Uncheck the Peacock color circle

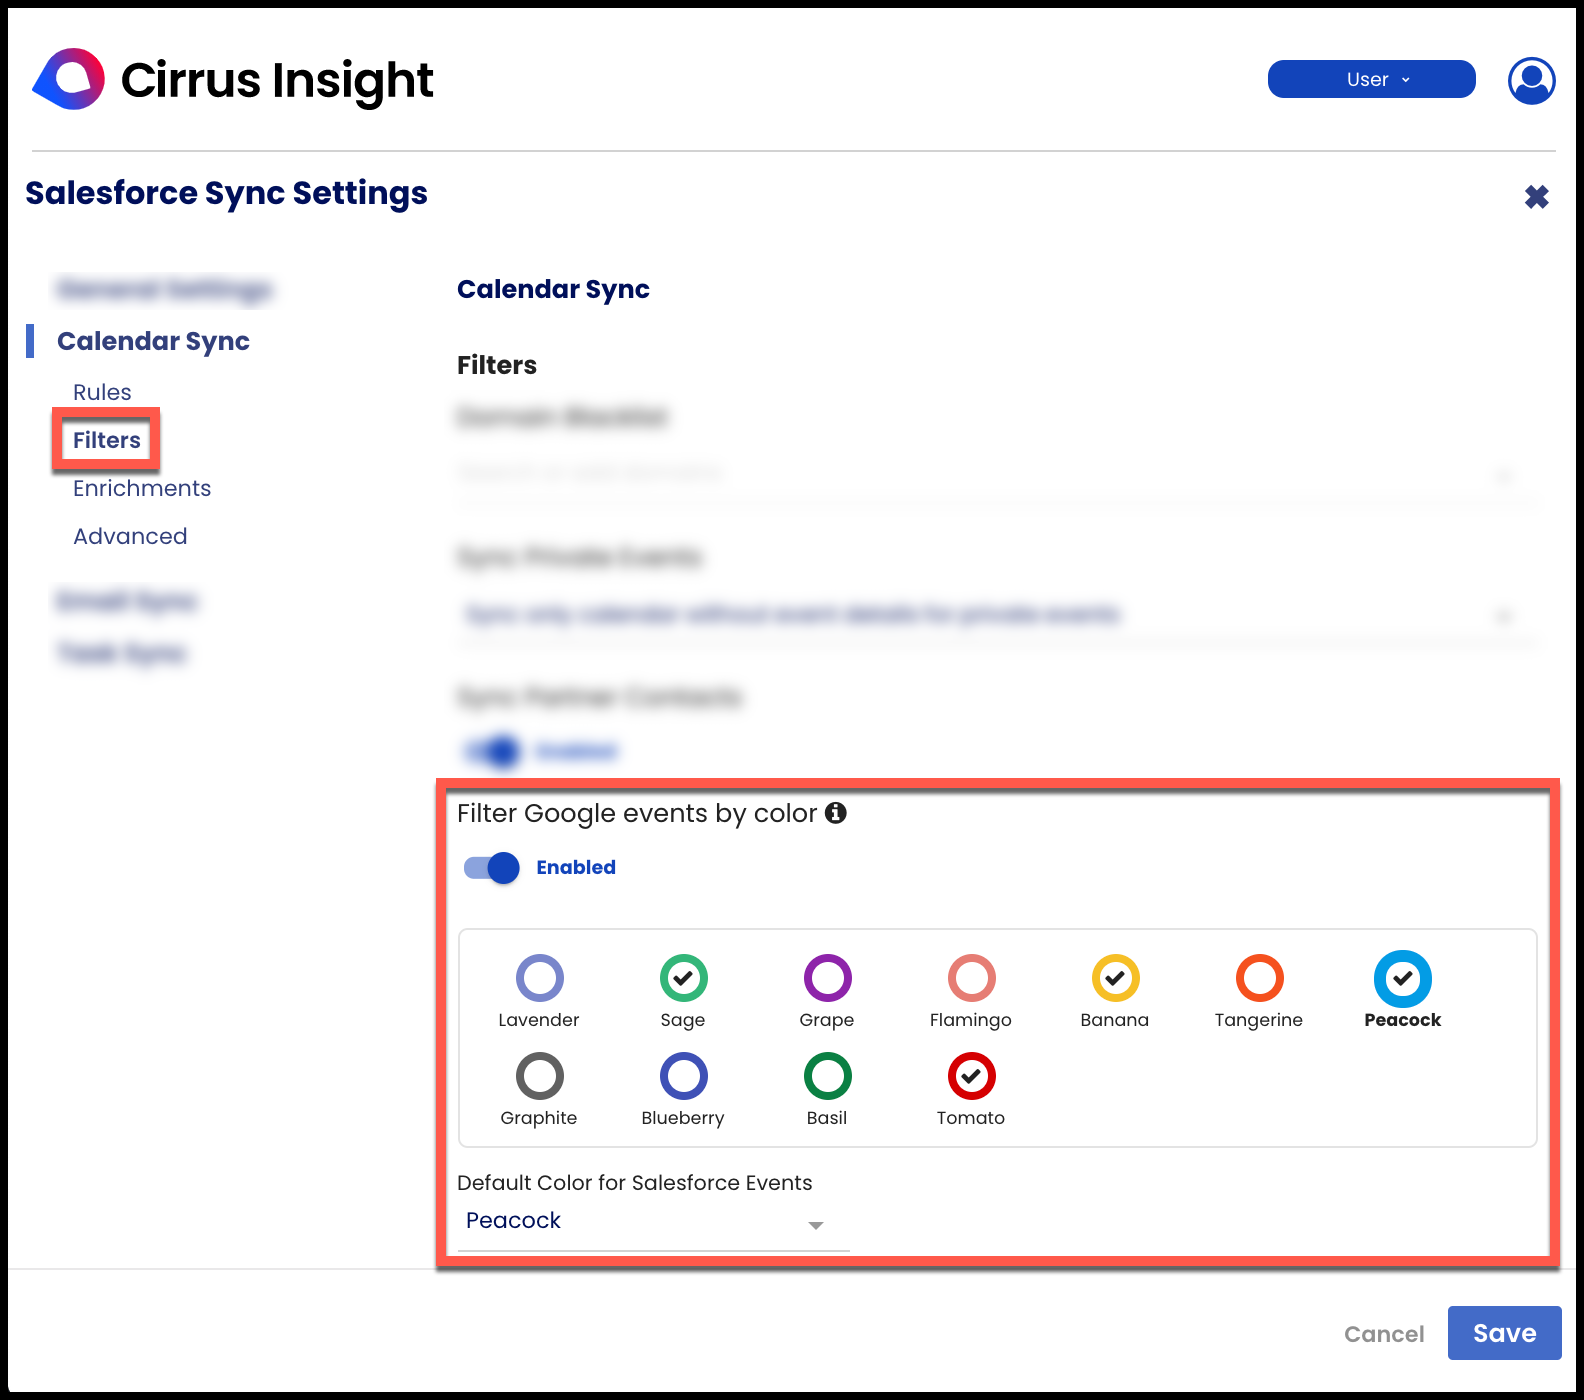tap(1403, 978)
